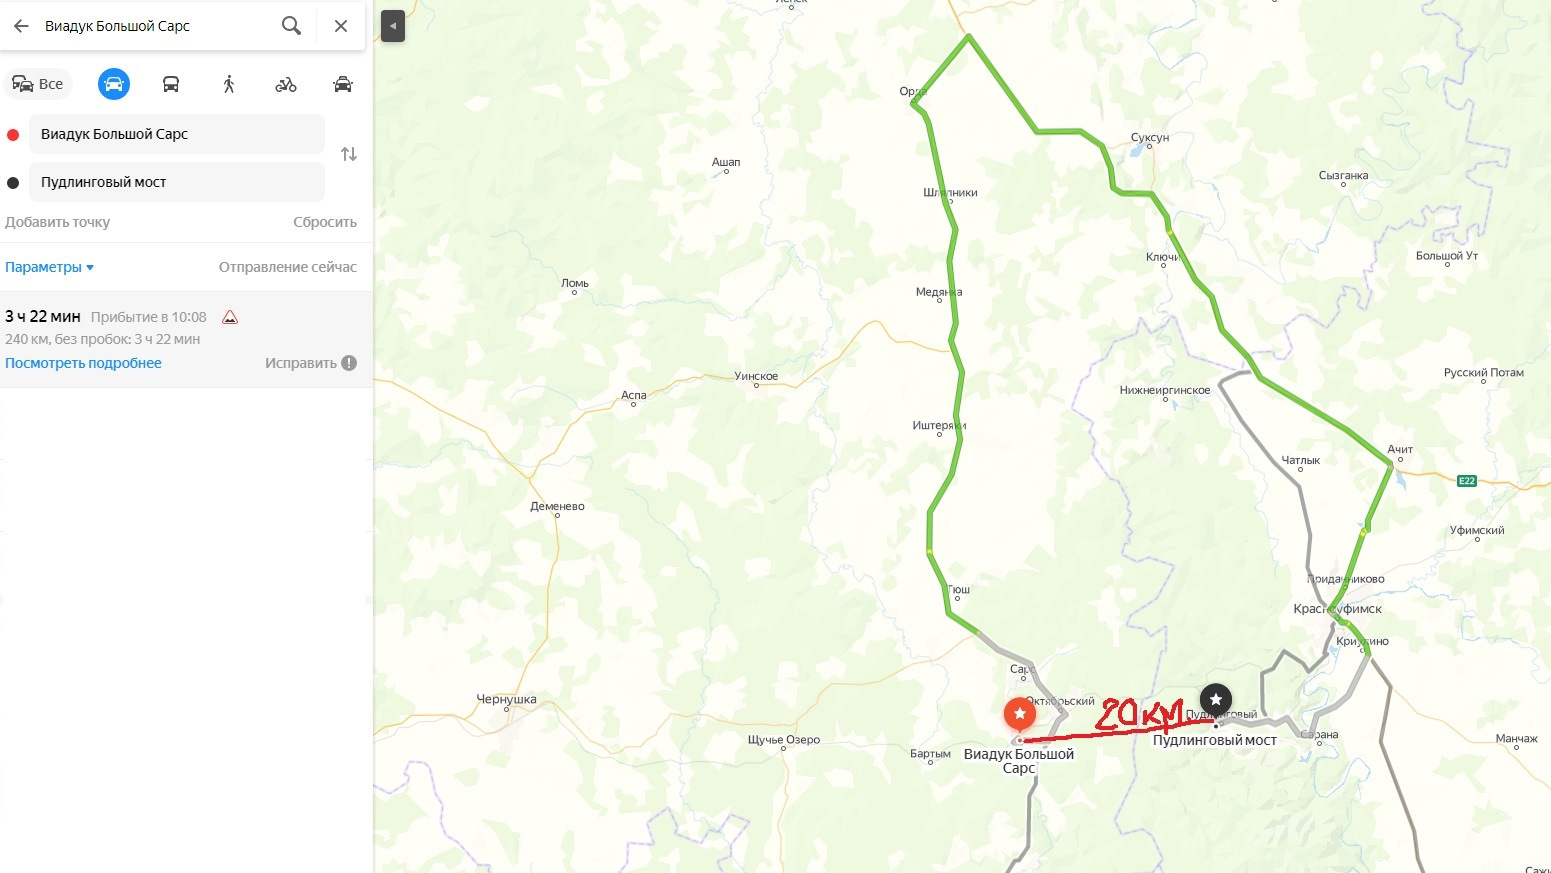This screenshot has height=873, width=1551.
Task: Collapse the side panel with arrow button
Action: click(393, 26)
